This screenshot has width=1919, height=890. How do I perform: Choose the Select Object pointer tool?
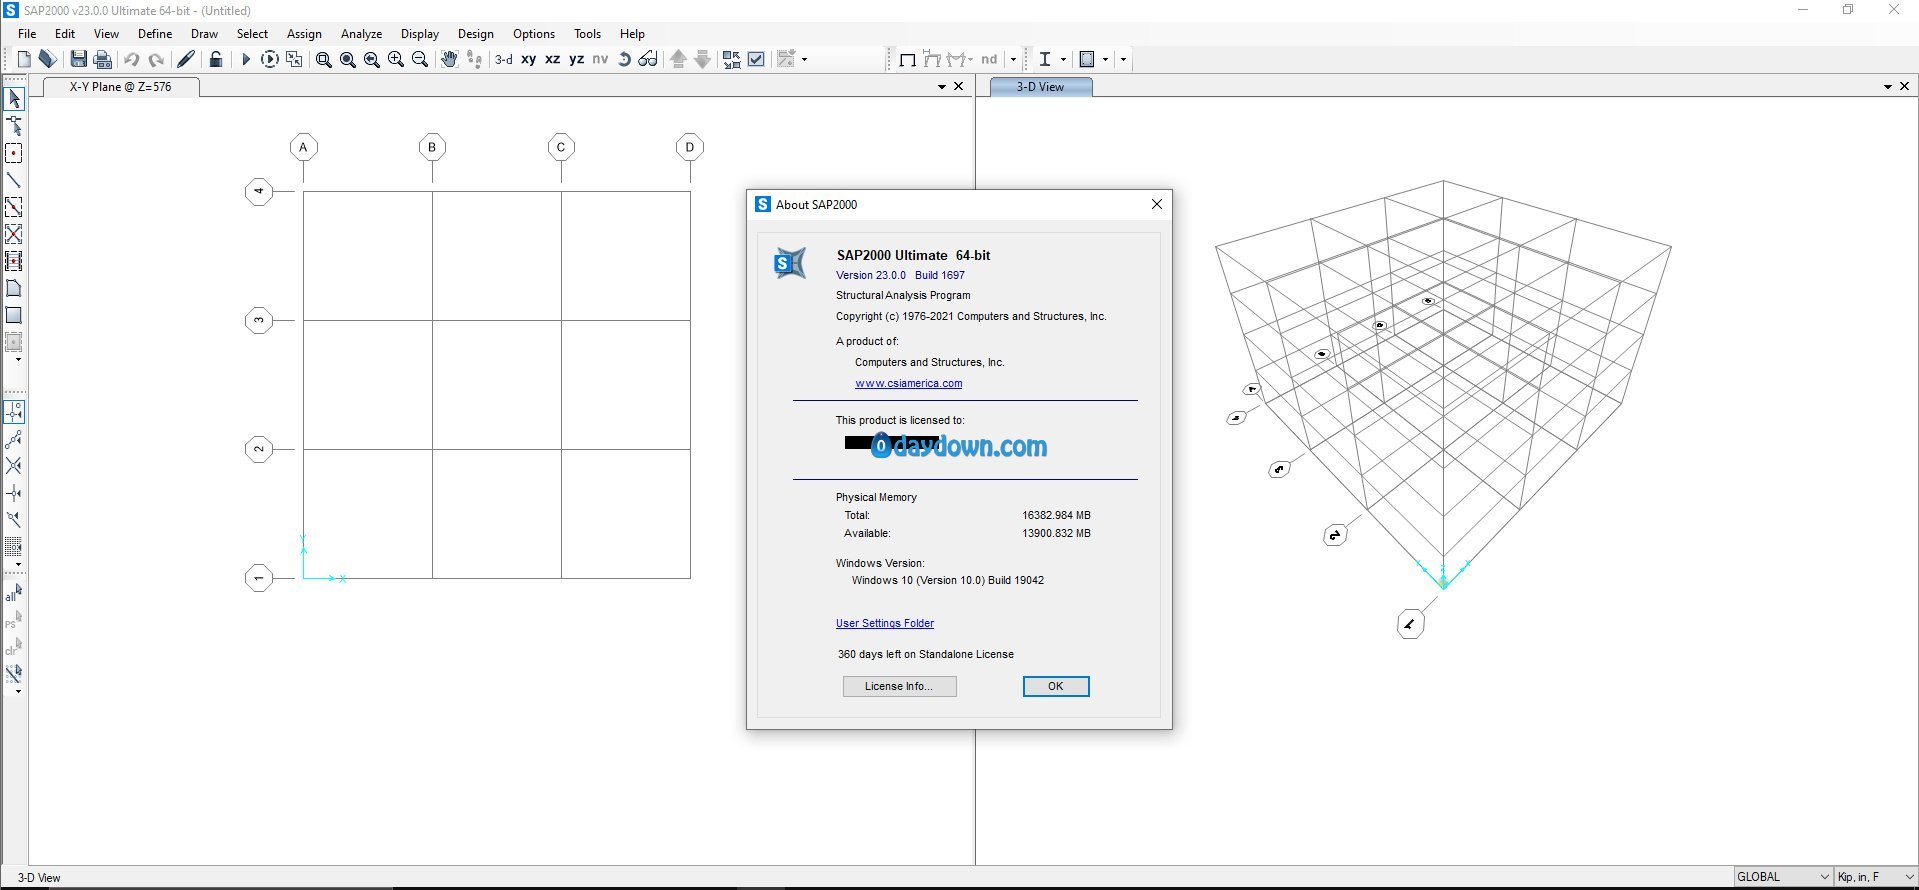pyautogui.click(x=14, y=99)
